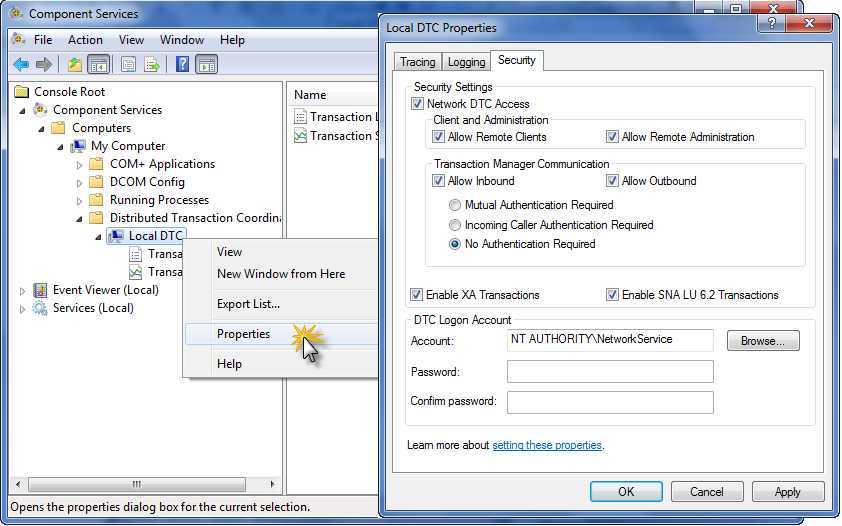Select Mutual Authentication Required
The height and width of the screenshot is (526, 842).
coord(455,205)
